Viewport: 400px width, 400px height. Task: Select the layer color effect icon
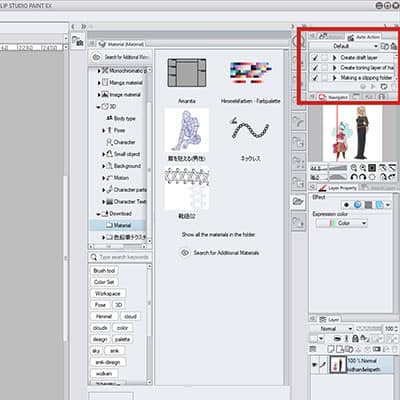(379, 205)
